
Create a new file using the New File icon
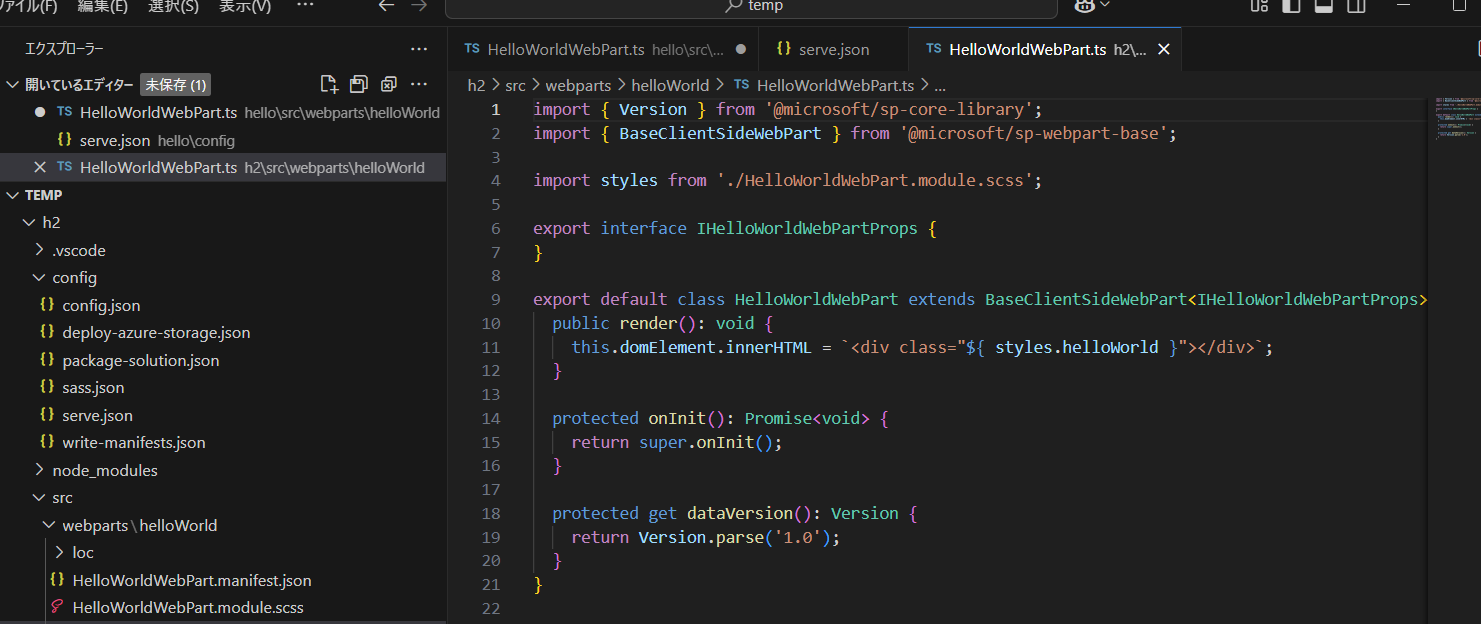coord(329,84)
